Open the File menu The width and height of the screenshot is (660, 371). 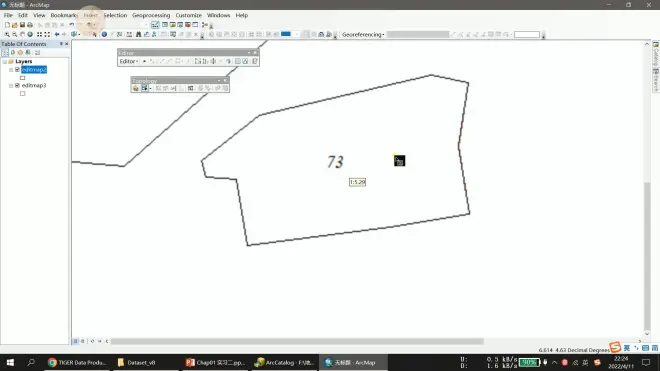point(8,15)
